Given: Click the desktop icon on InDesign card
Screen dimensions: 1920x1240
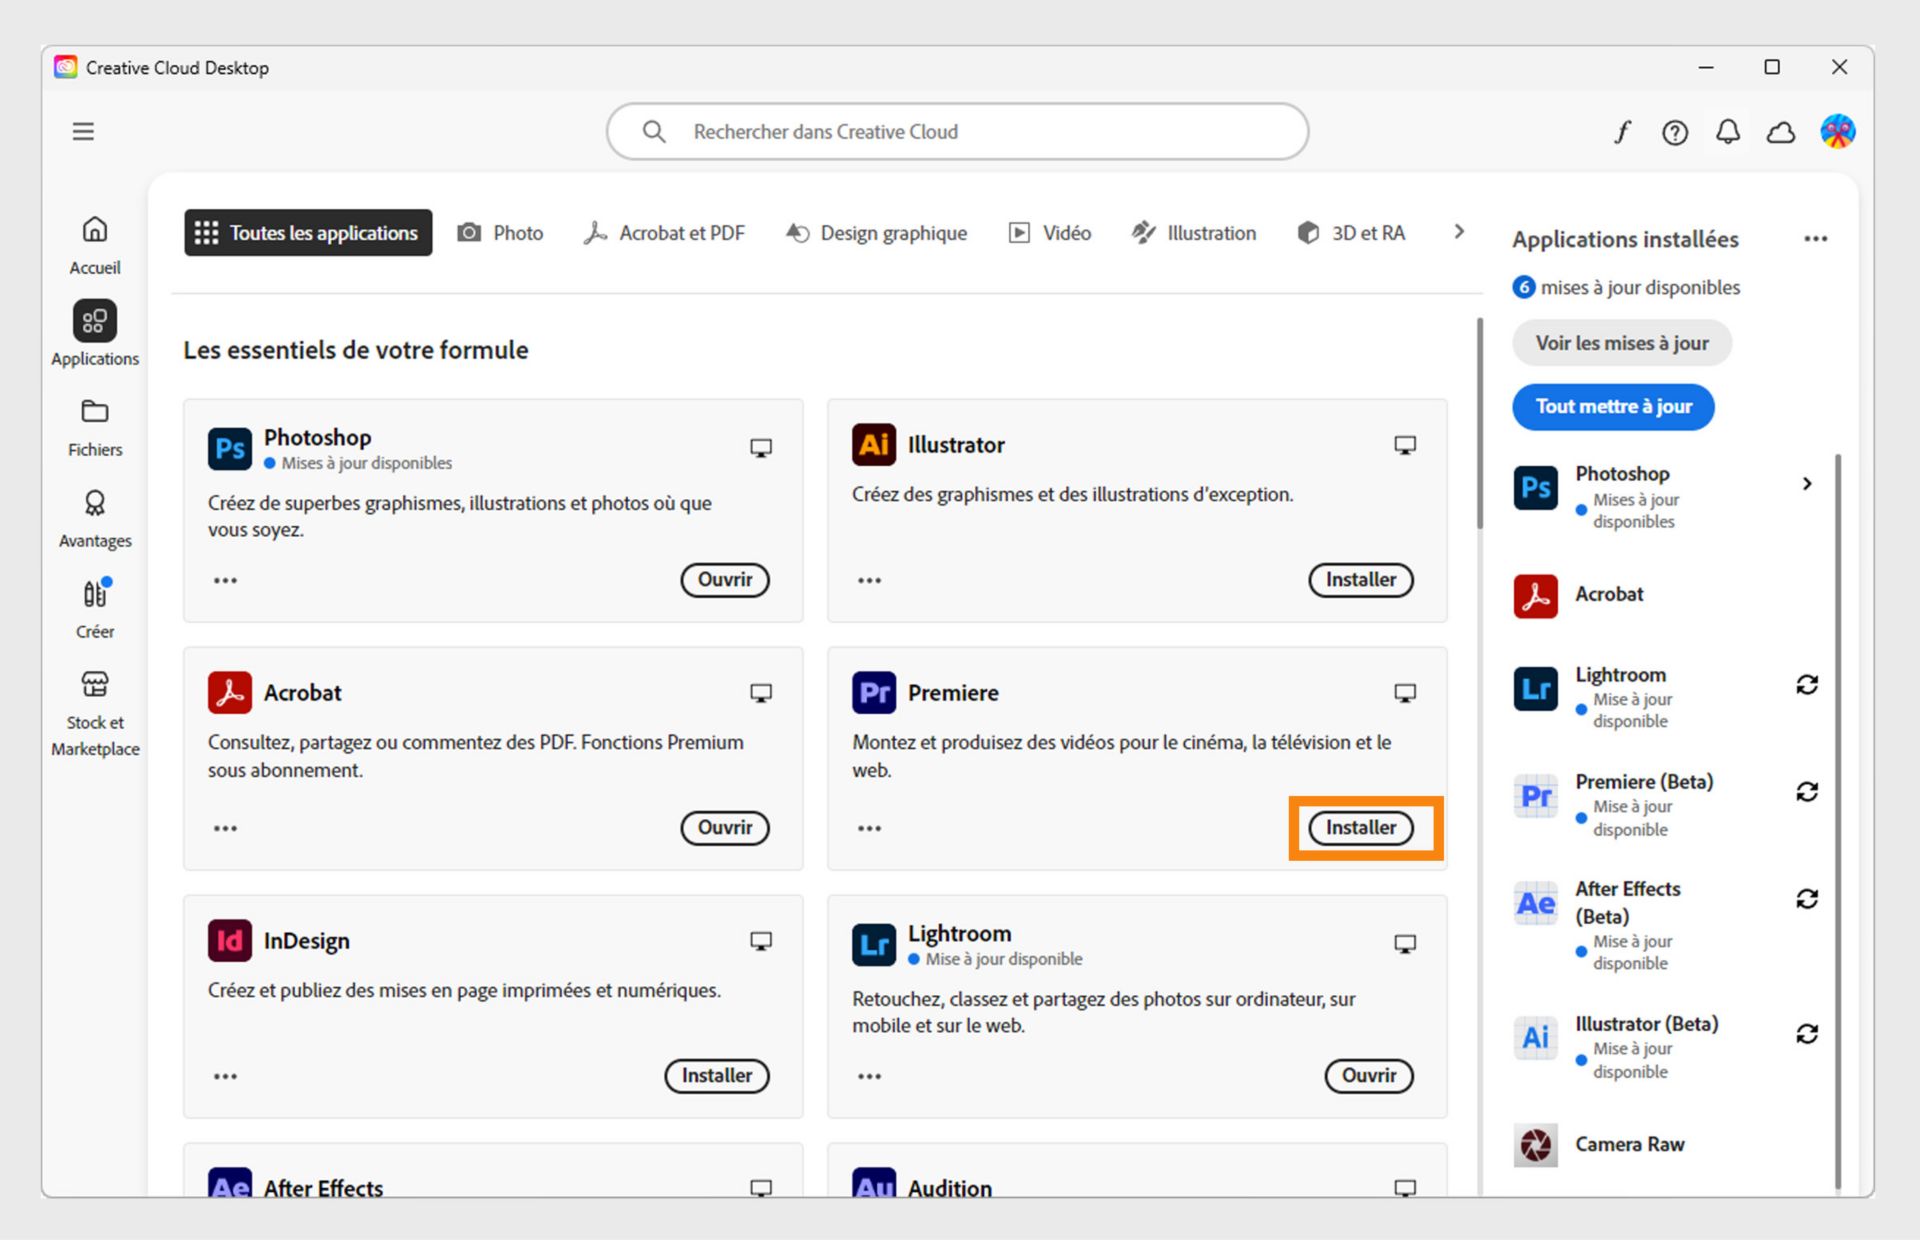Looking at the screenshot, I should 761,941.
